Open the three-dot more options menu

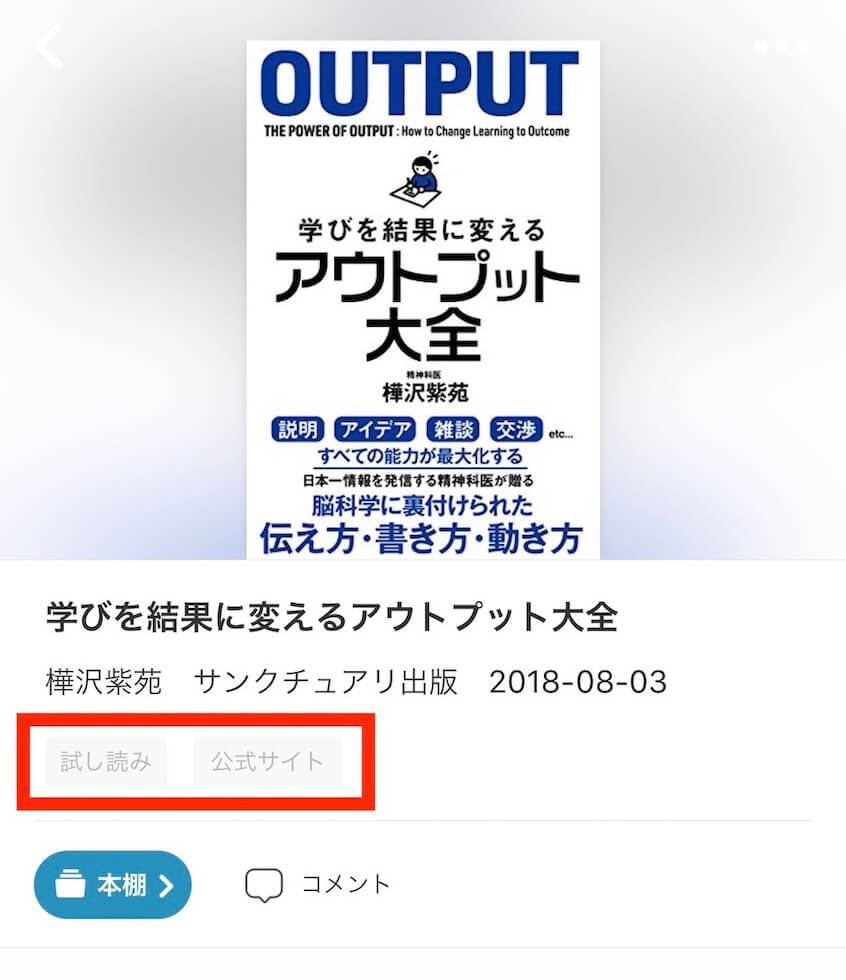coord(780,46)
